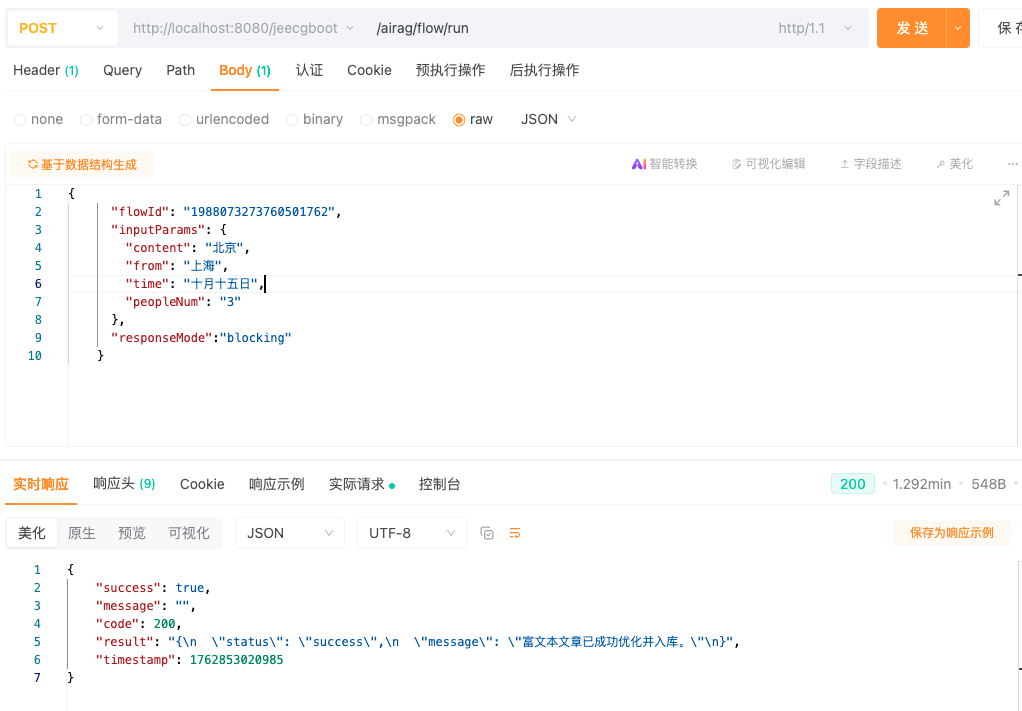Click 保存为响应示例 button
This screenshot has width=1022, height=711.
pos(951,533)
